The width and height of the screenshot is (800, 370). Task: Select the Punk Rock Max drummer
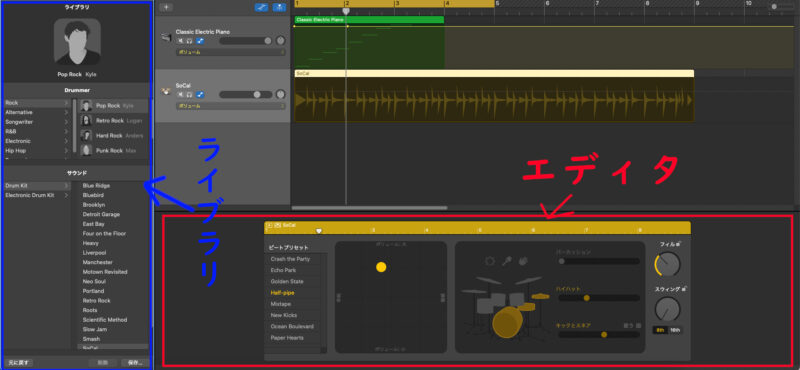(x=114, y=151)
